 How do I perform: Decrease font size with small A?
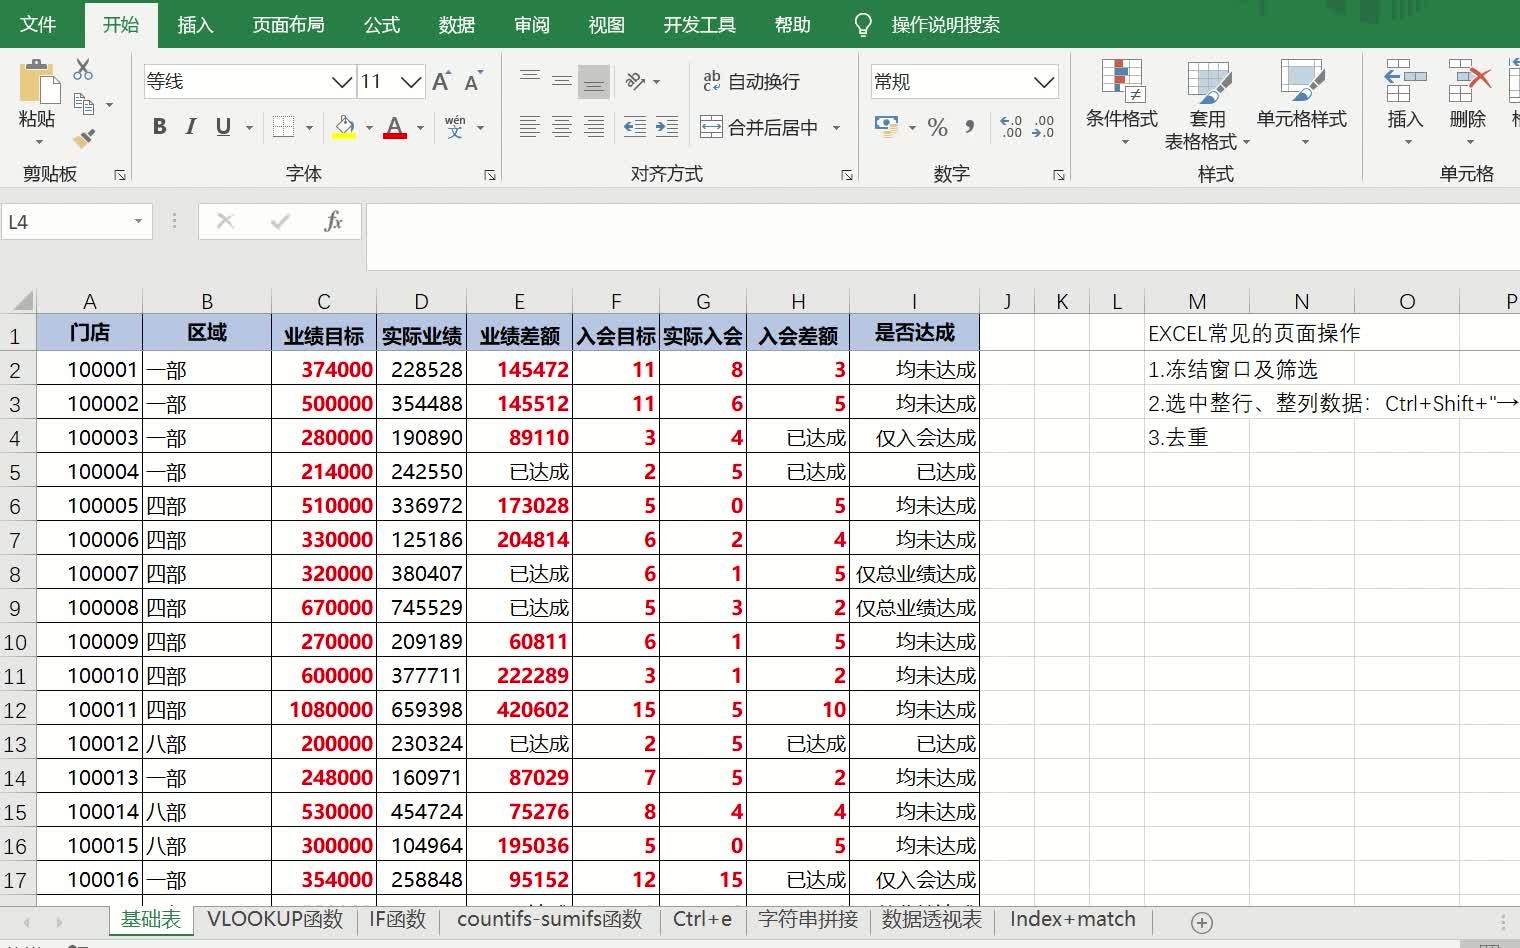point(473,81)
